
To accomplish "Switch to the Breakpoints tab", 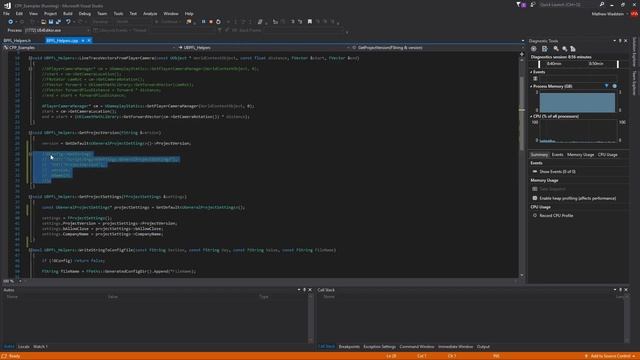I will (349, 347).
